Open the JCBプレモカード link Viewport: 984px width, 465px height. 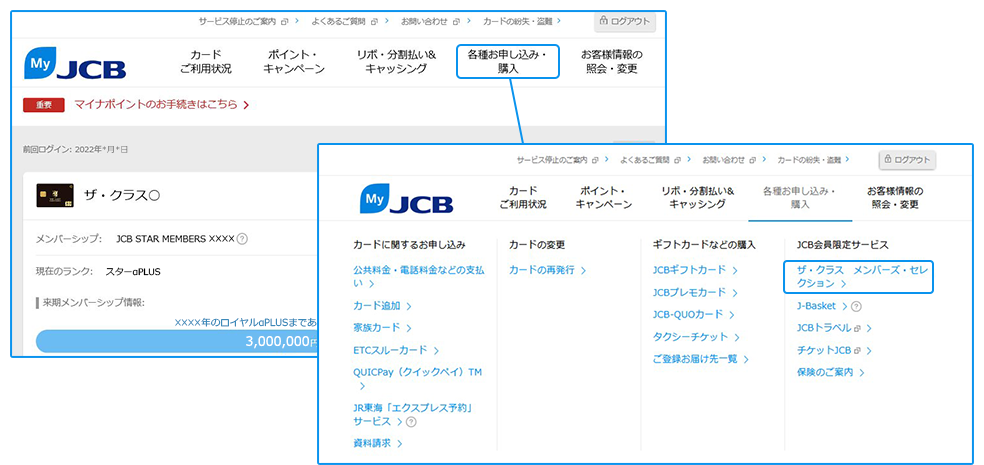[695, 292]
